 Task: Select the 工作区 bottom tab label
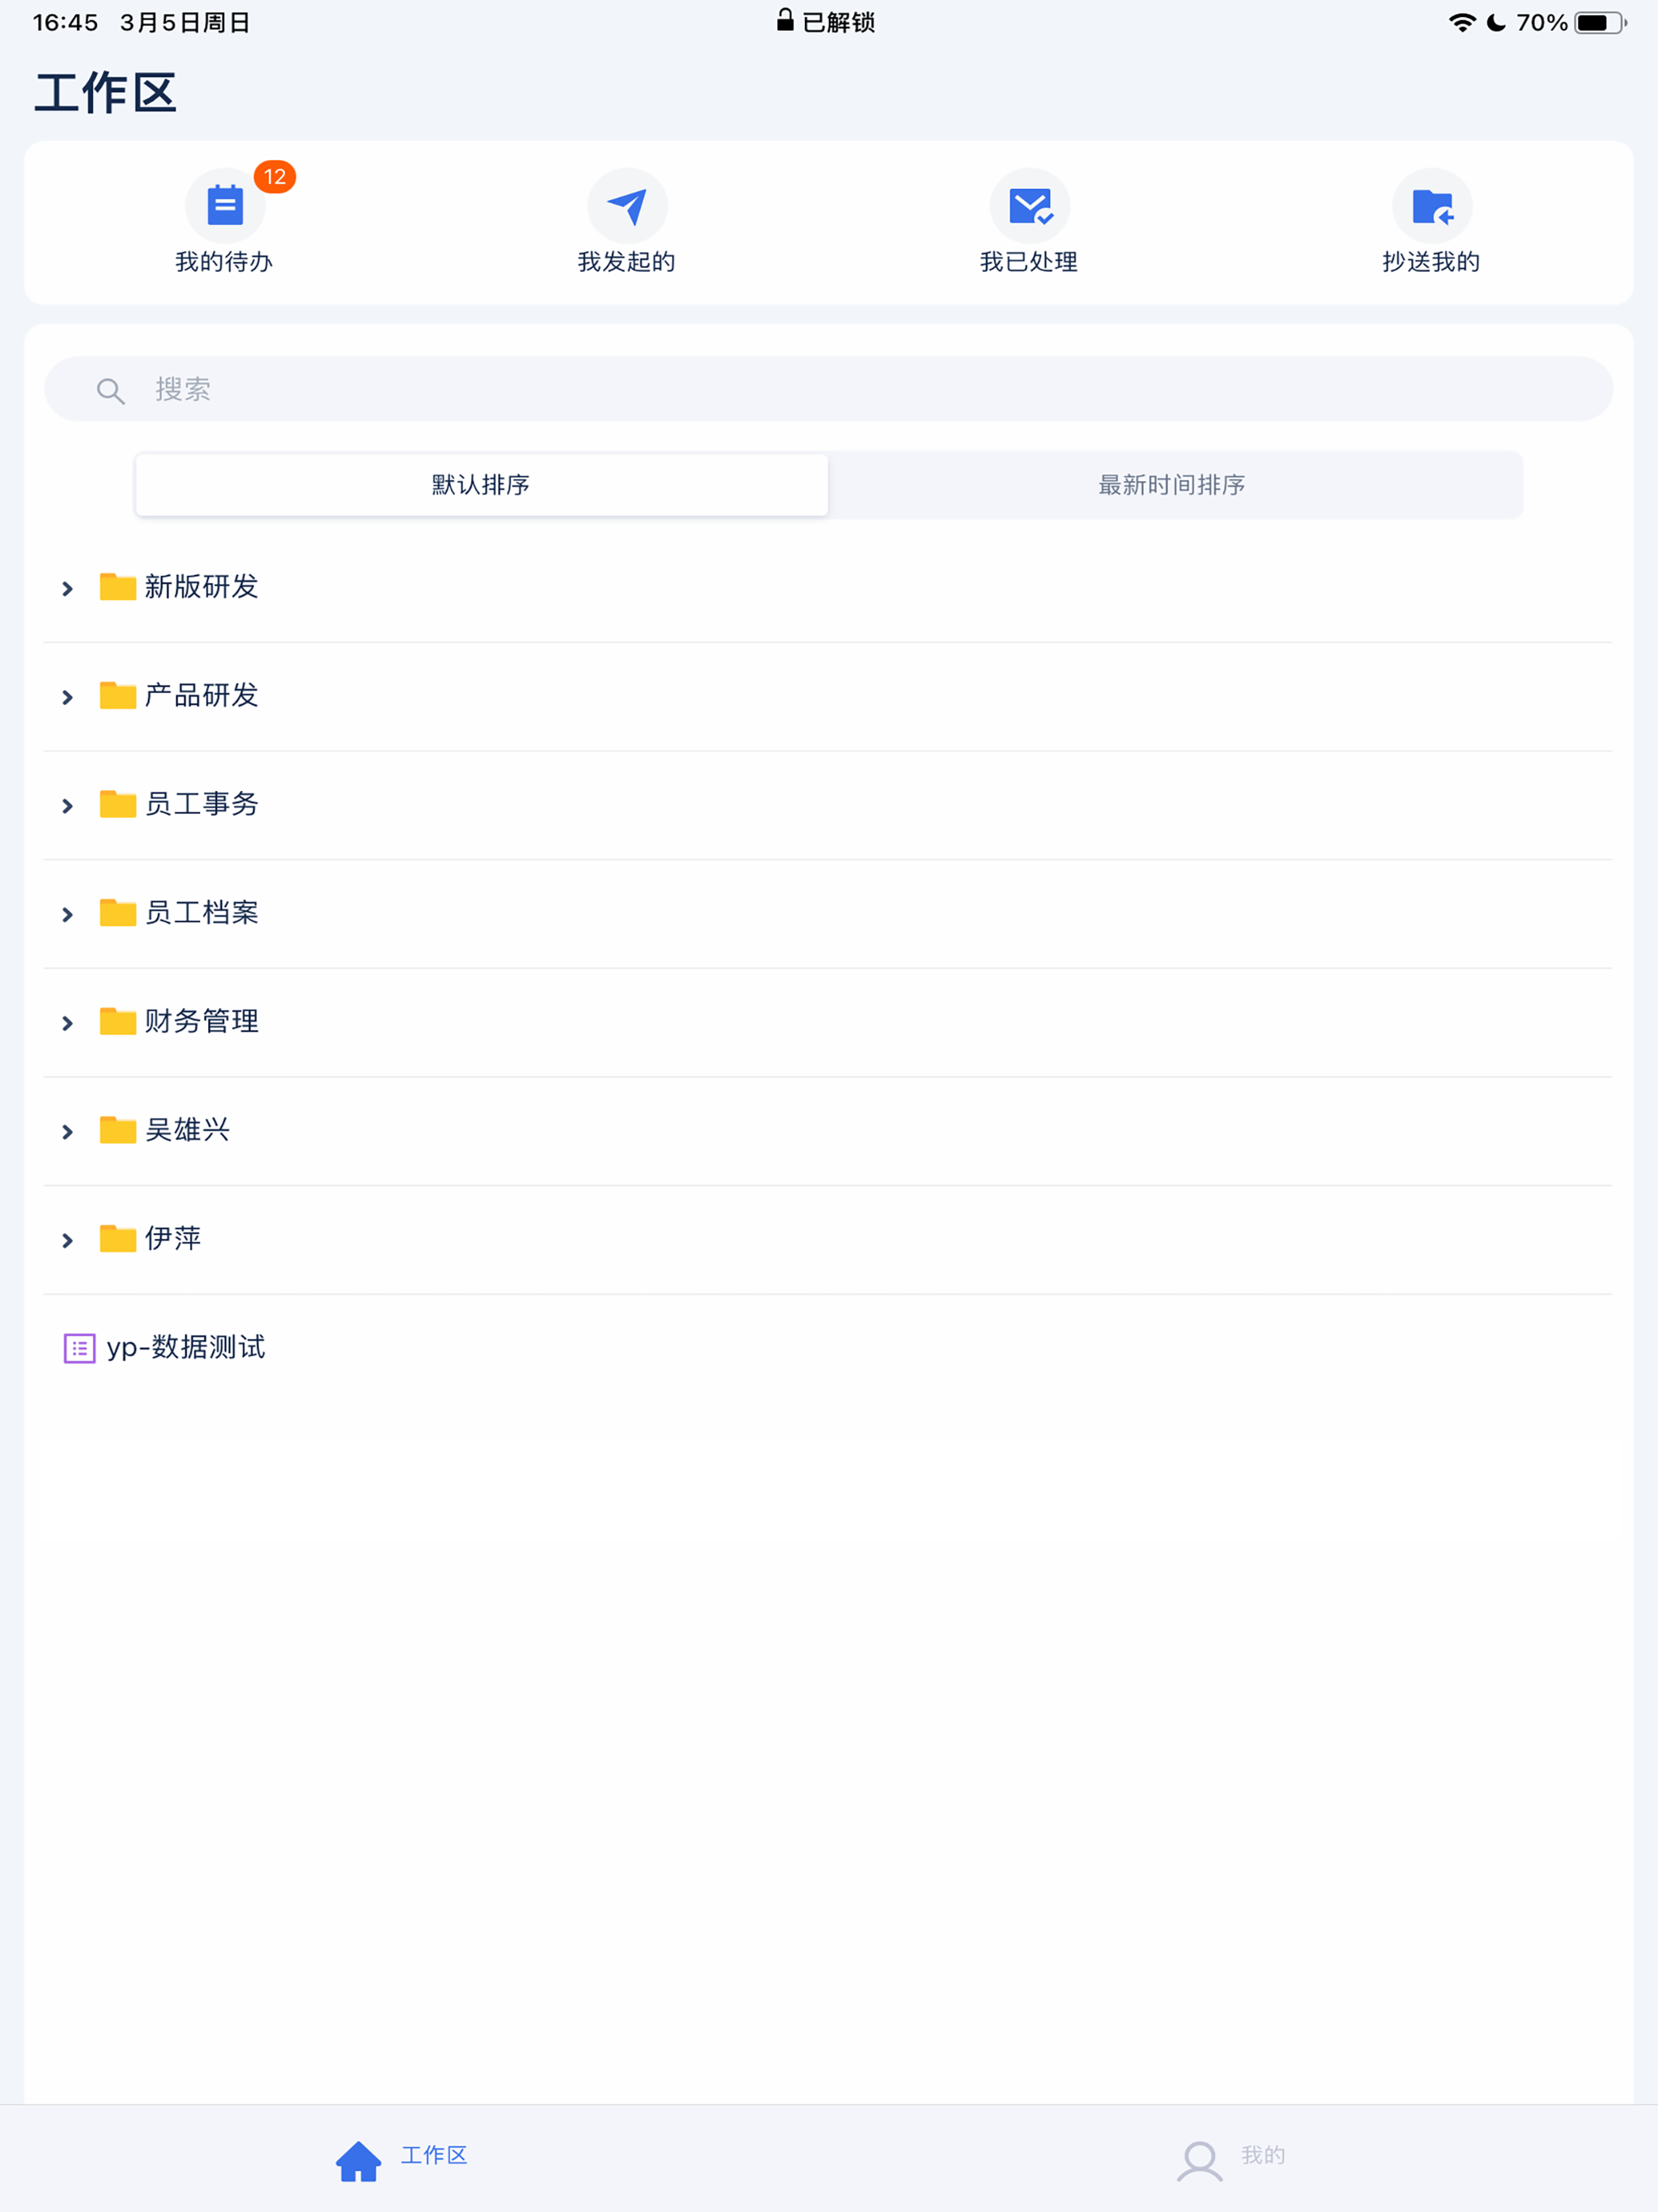434,2155
